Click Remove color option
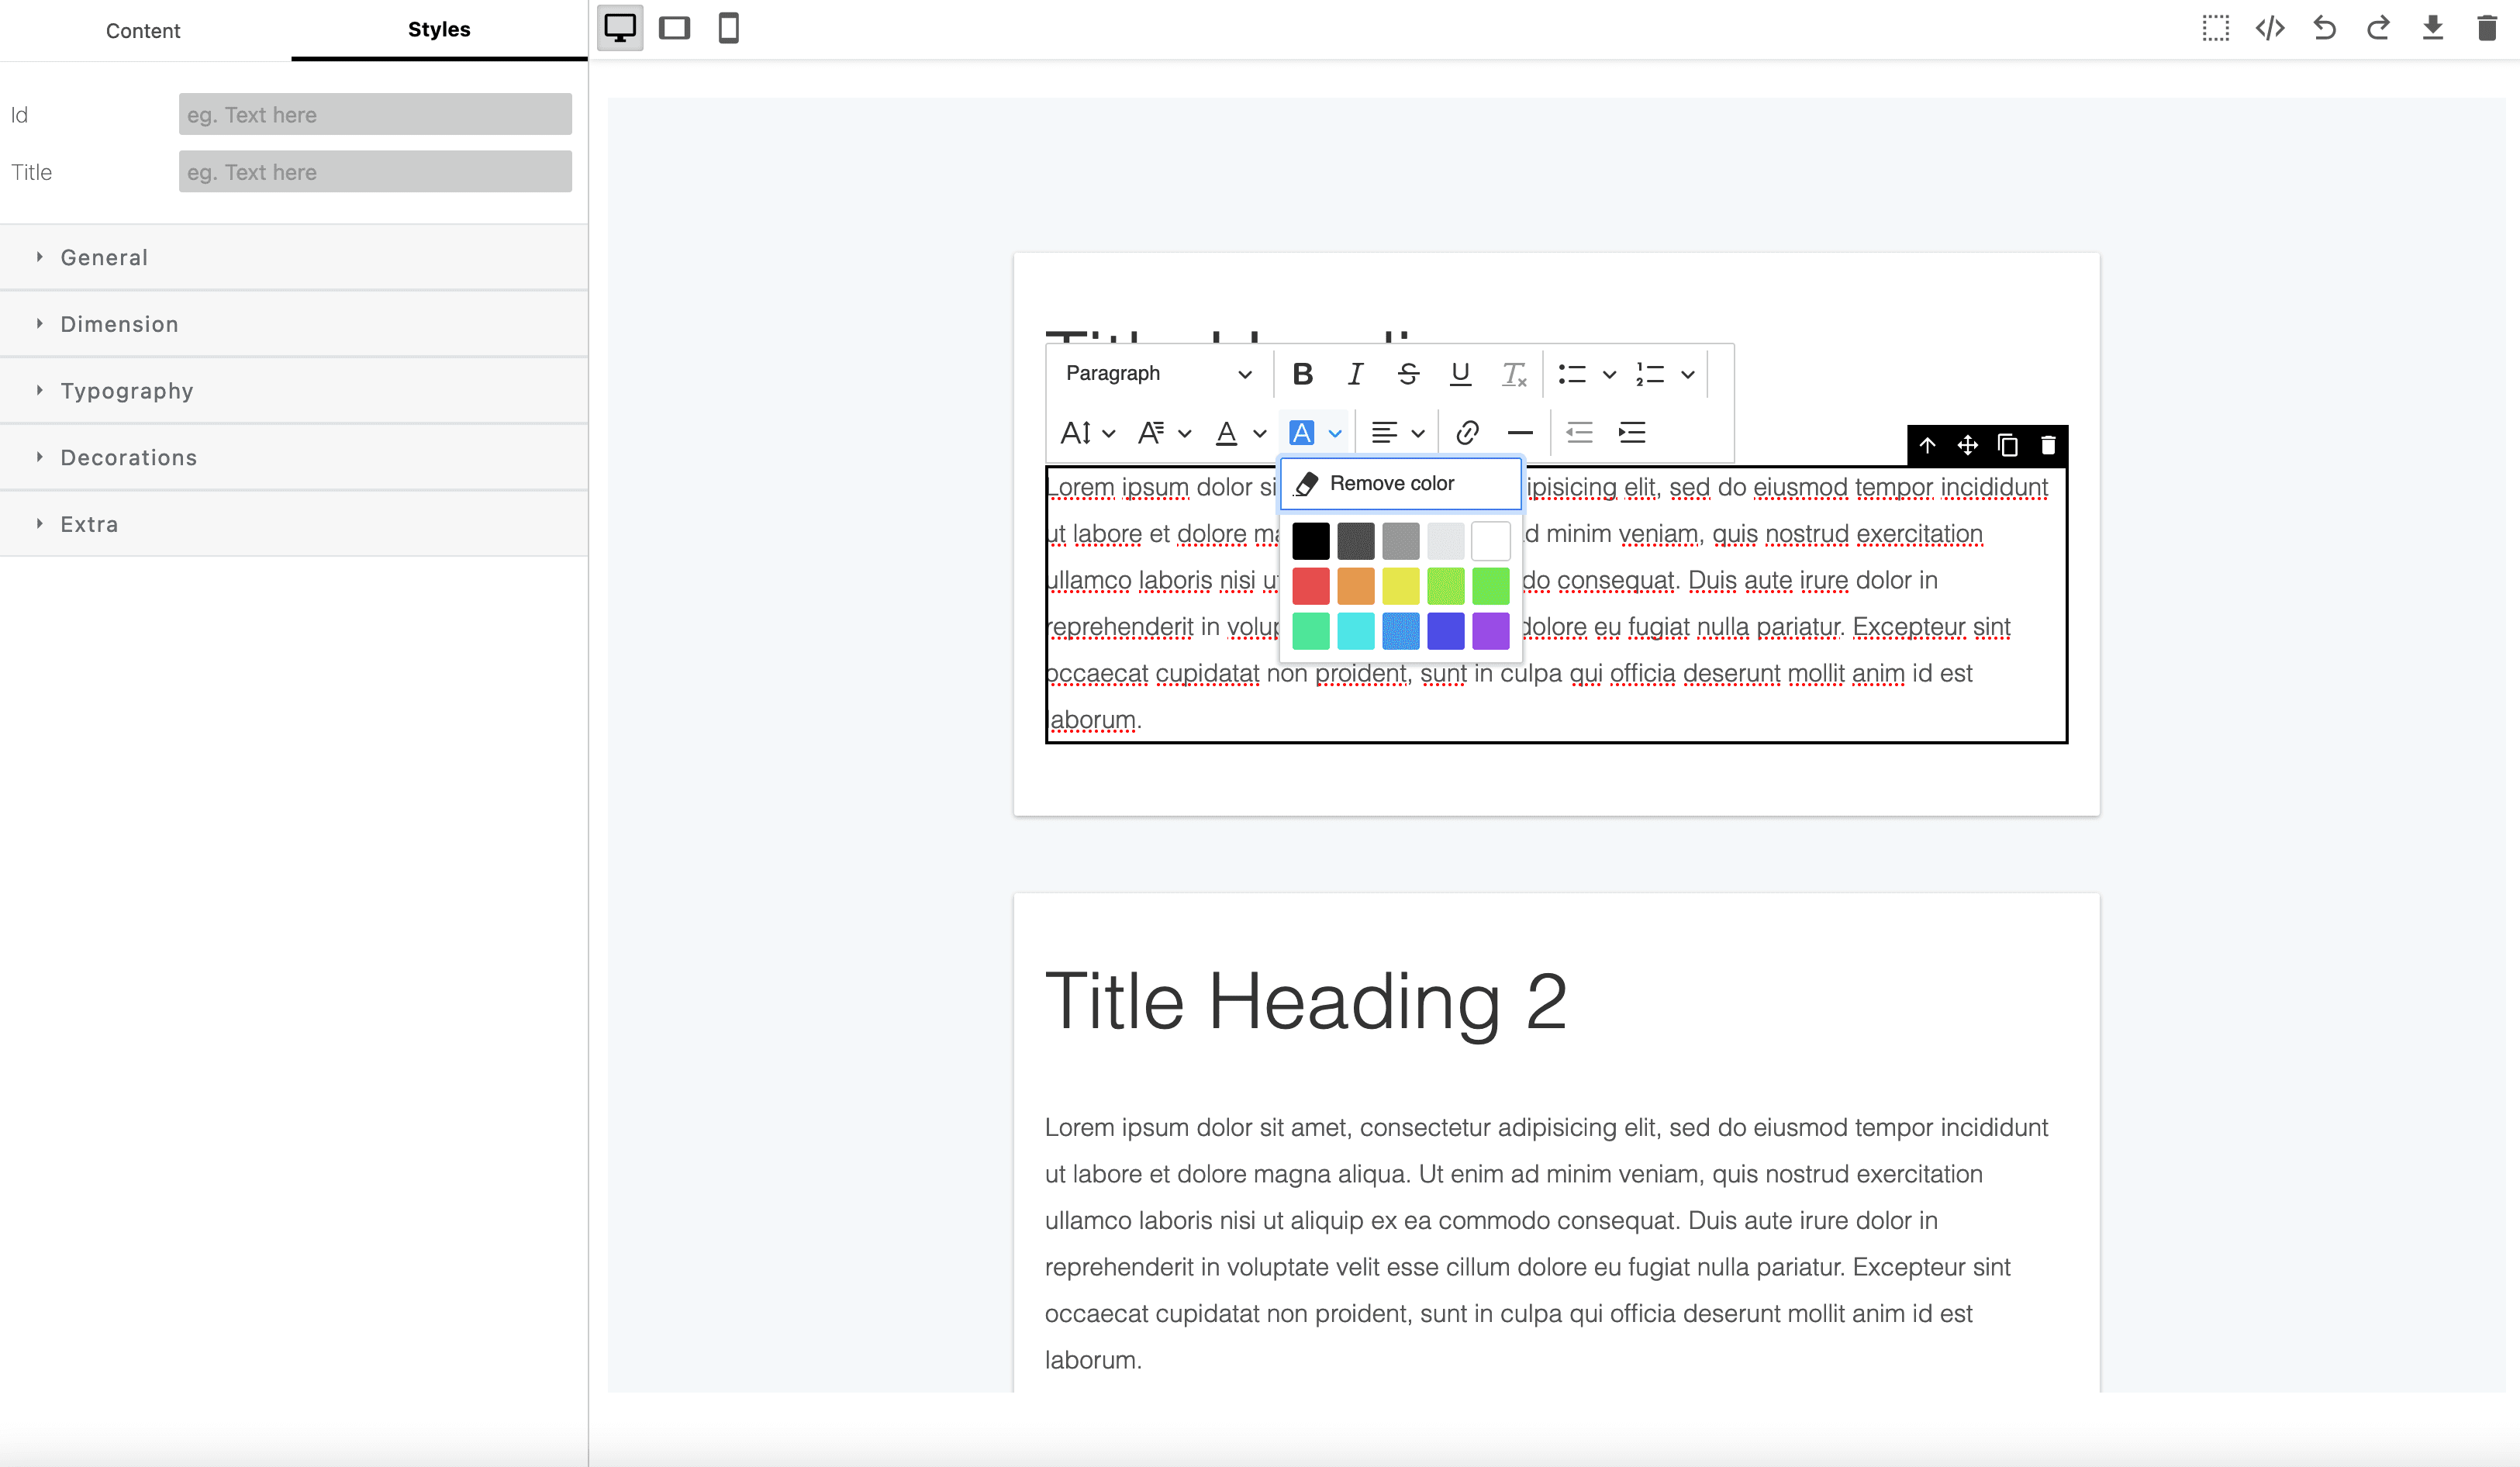 point(1392,482)
